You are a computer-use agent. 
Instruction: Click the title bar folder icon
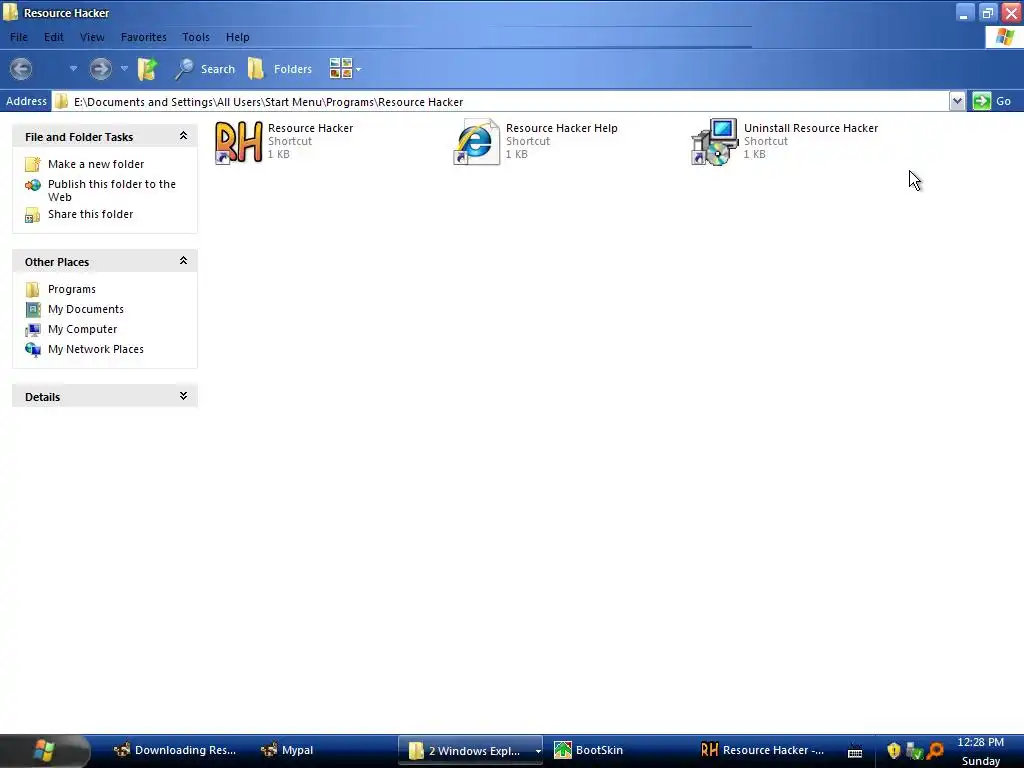pyautogui.click(x=10, y=12)
